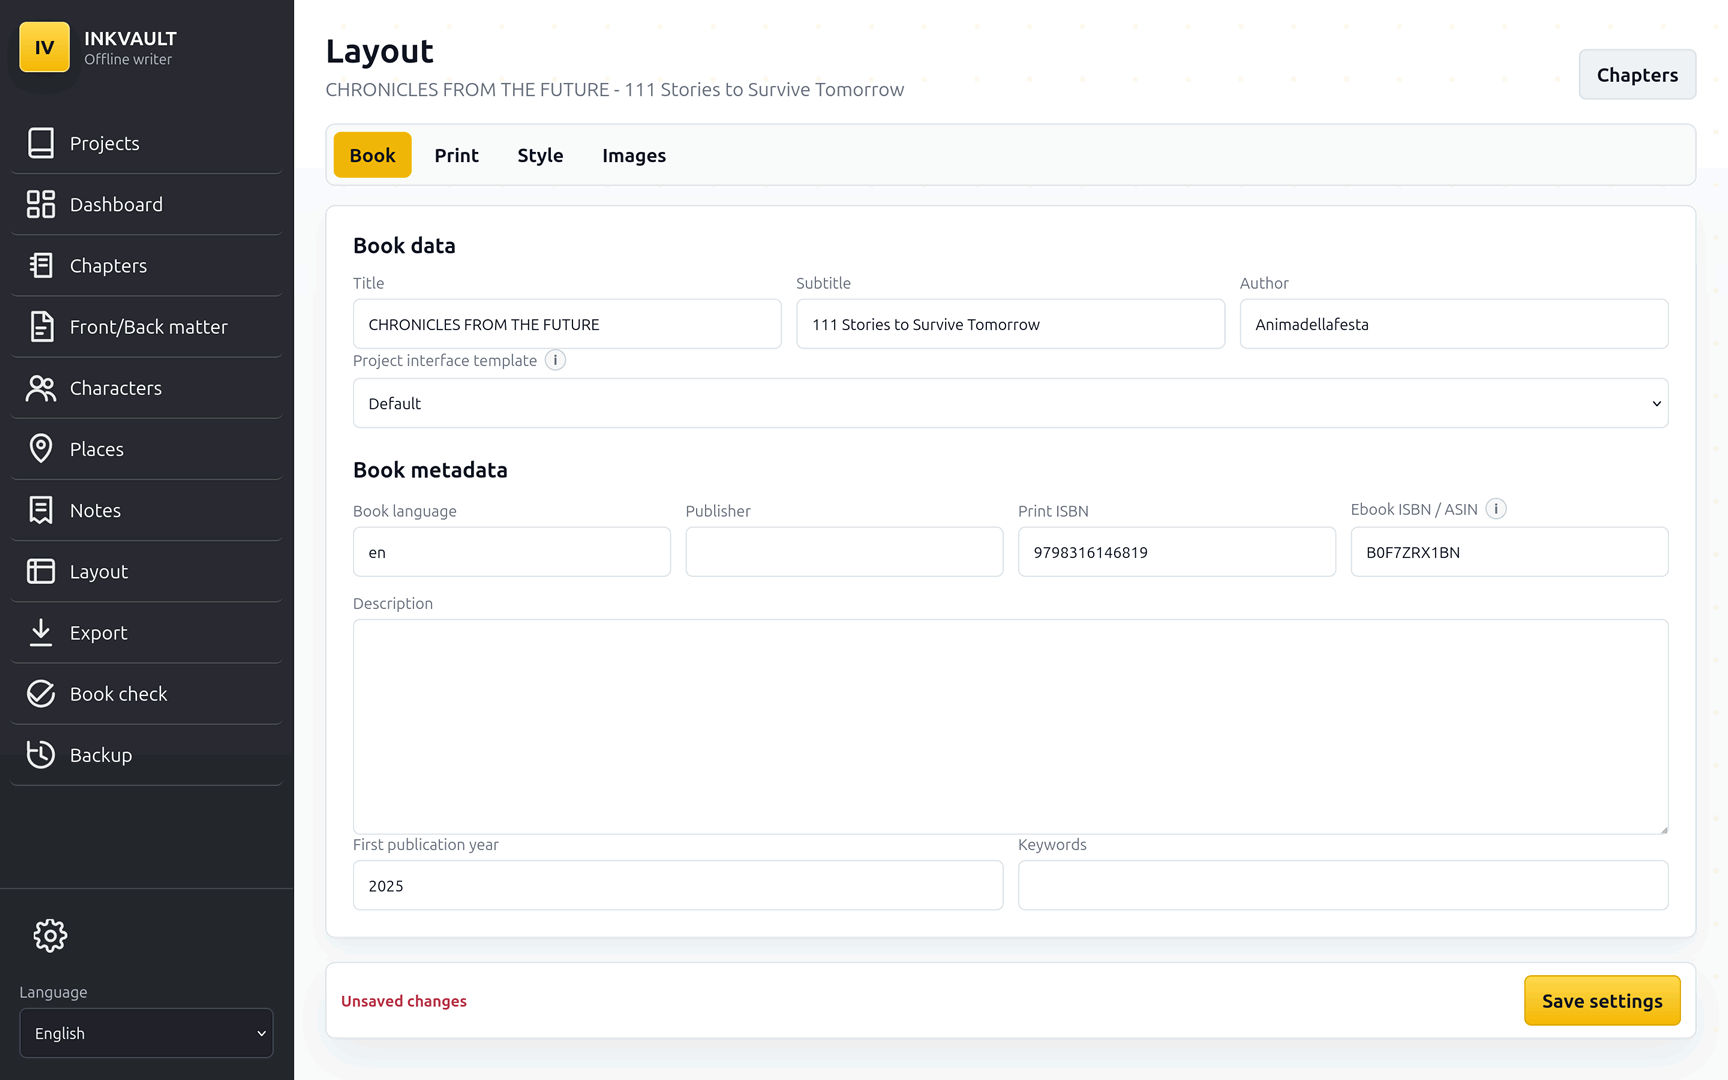Image resolution: width=1728 pixels, height=1080 pixels.
Task: Click the InkVault IV logo badge
Action: [45, 47]
